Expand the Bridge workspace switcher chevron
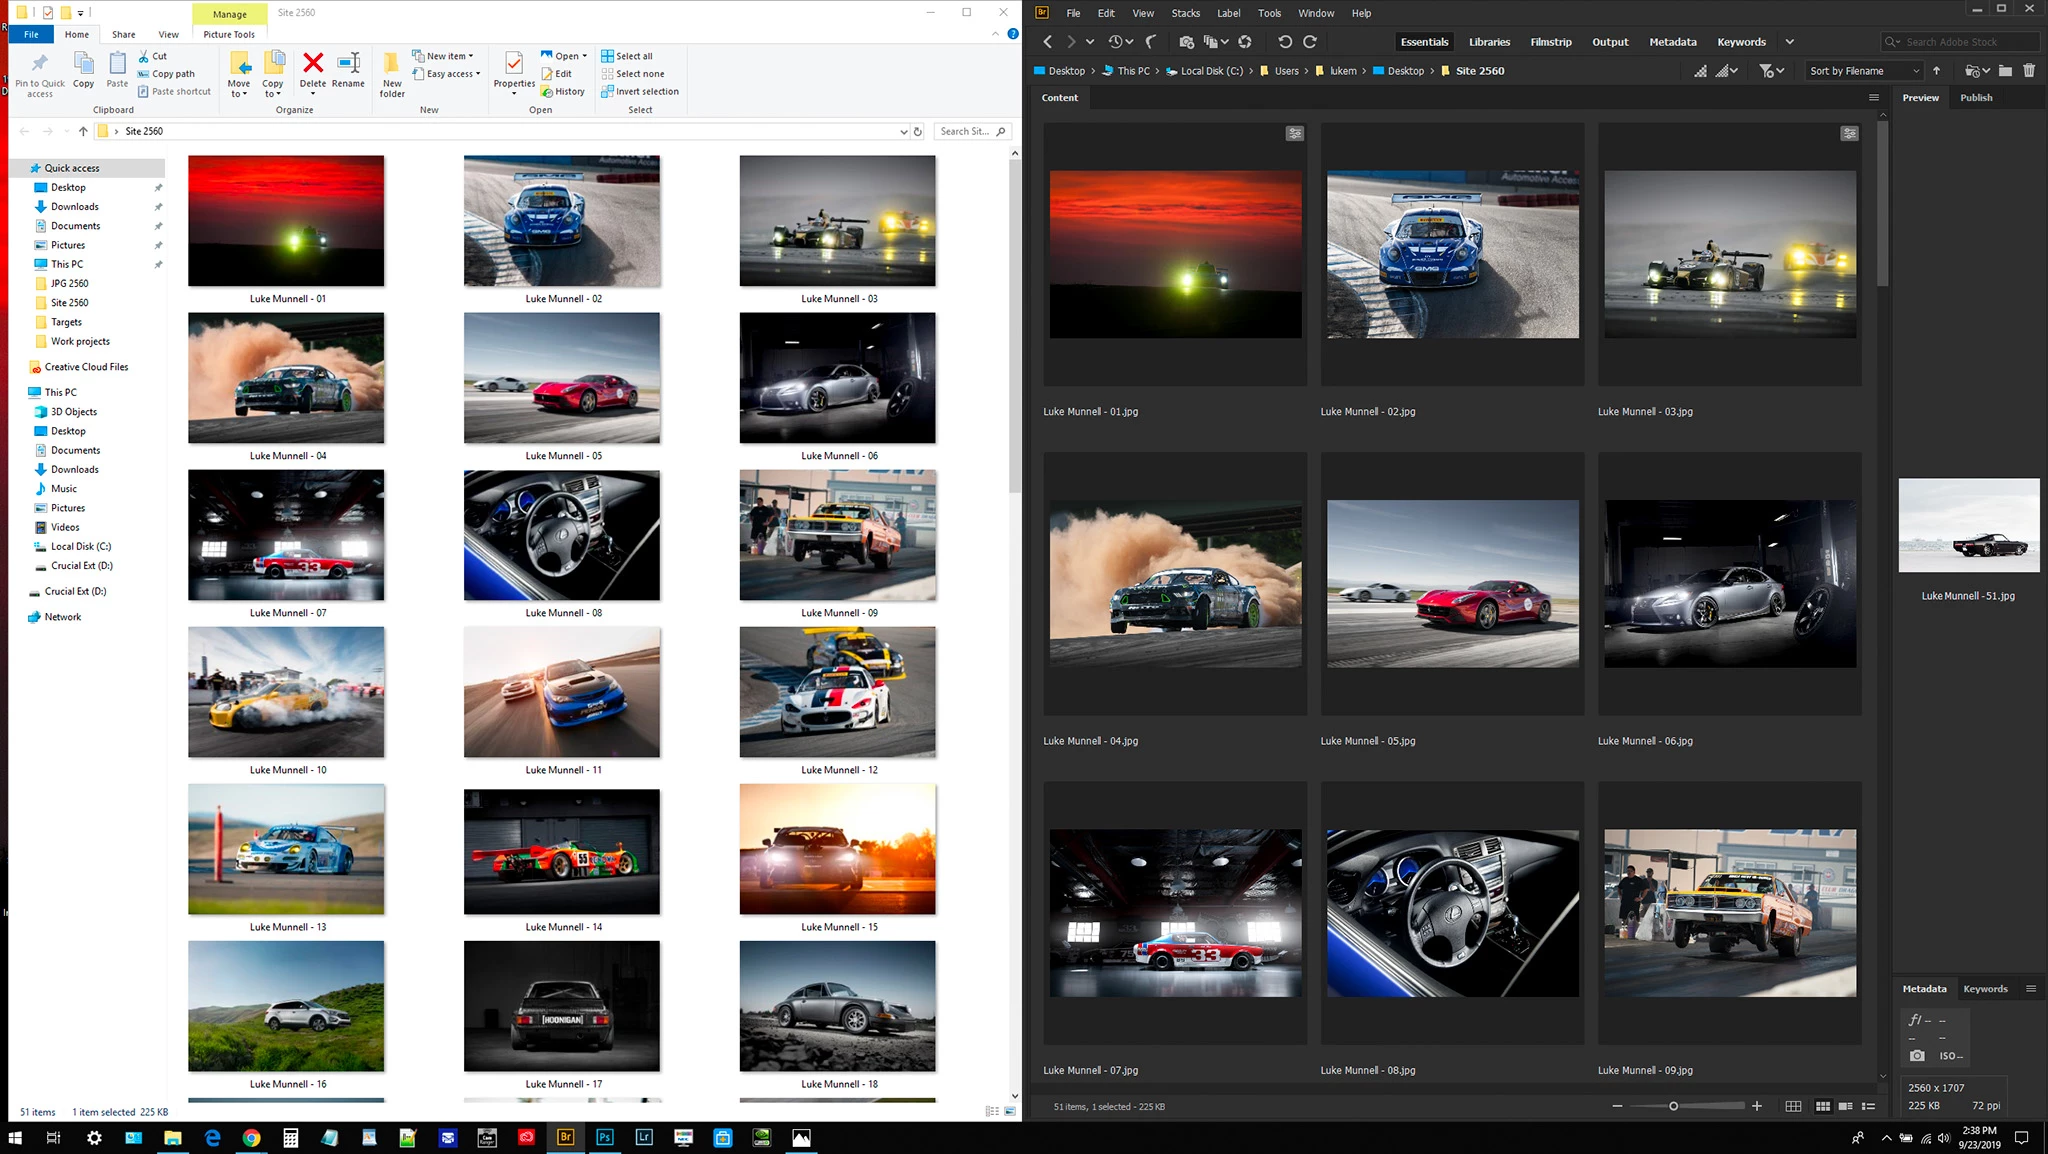The width and height of the screenshot is (2048, 1154). [x=1789, y=42]
